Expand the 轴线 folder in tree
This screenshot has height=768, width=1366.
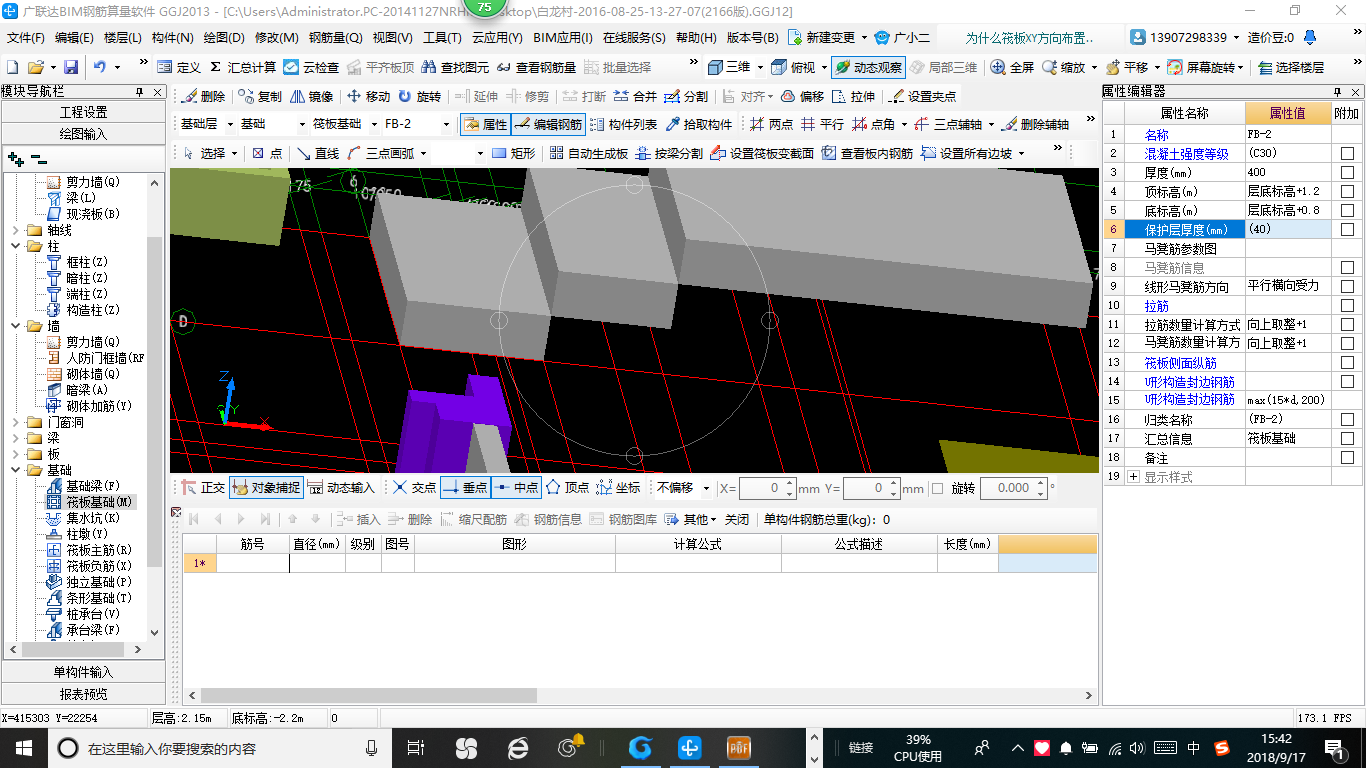click(x=17, y=230)
